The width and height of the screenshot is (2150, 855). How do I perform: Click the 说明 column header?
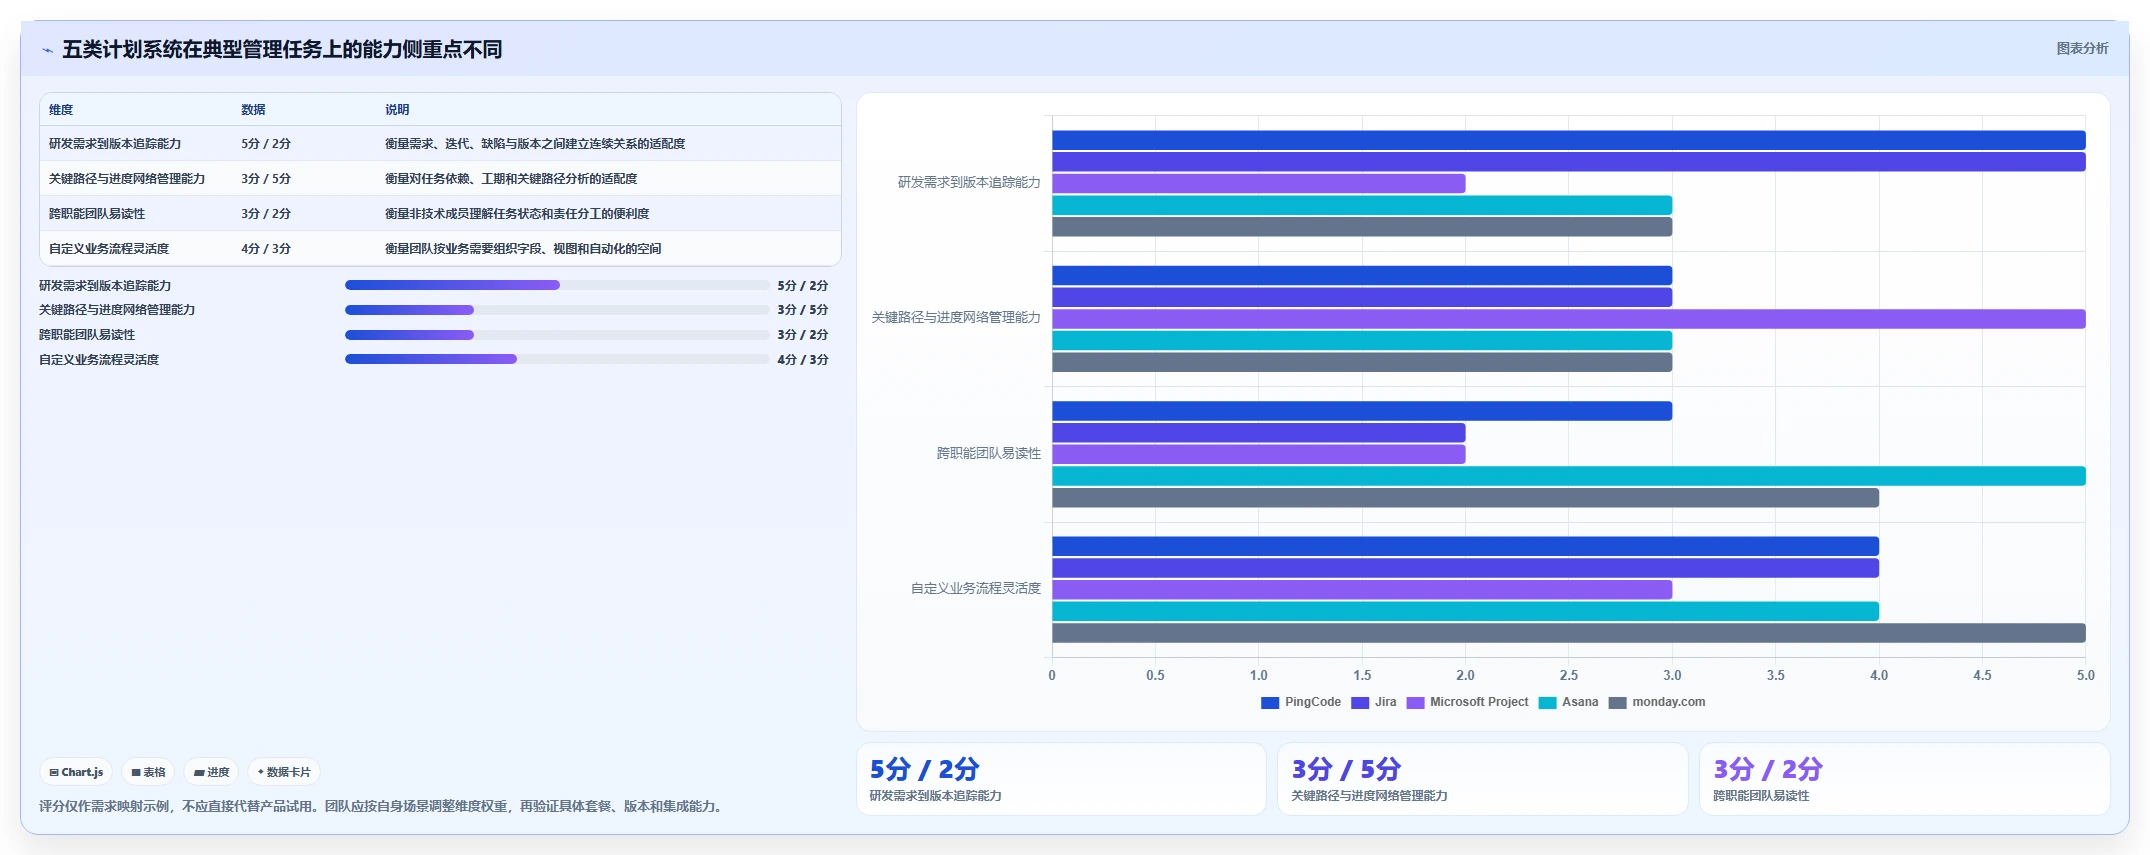(397, 110)
